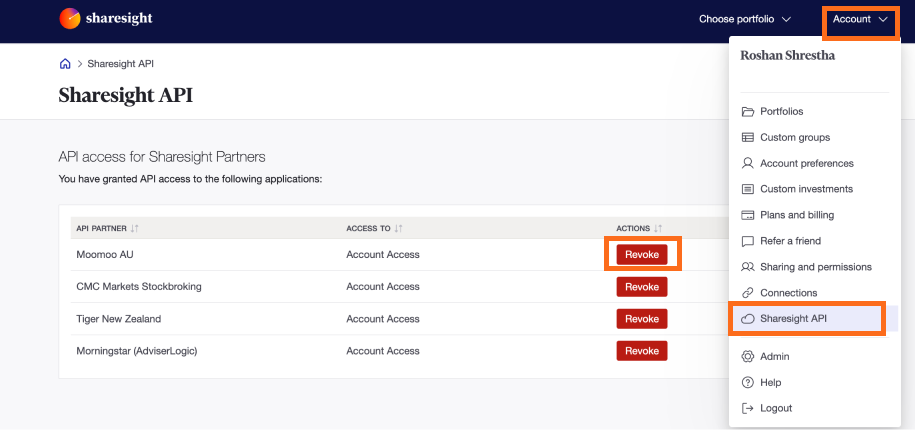The image size is (917, 430).
Task: Click the Plans and billing card icon
Action: (x=747, y=215)
